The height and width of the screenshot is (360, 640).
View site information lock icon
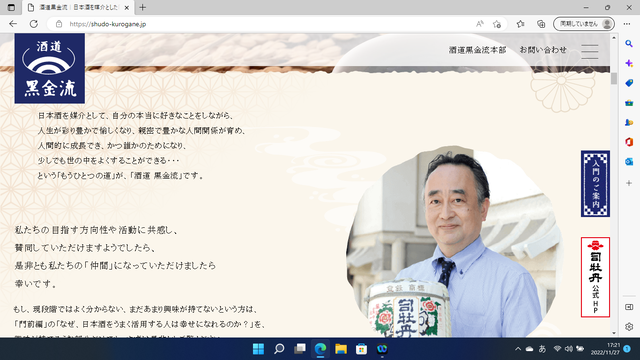[x=59, y=24]
